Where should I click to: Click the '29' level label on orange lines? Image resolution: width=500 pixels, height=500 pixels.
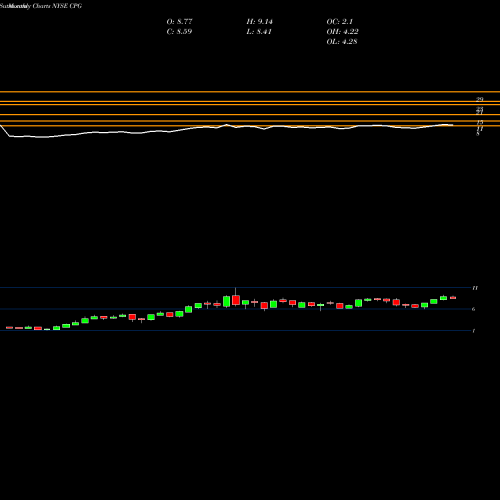point(480,99)
